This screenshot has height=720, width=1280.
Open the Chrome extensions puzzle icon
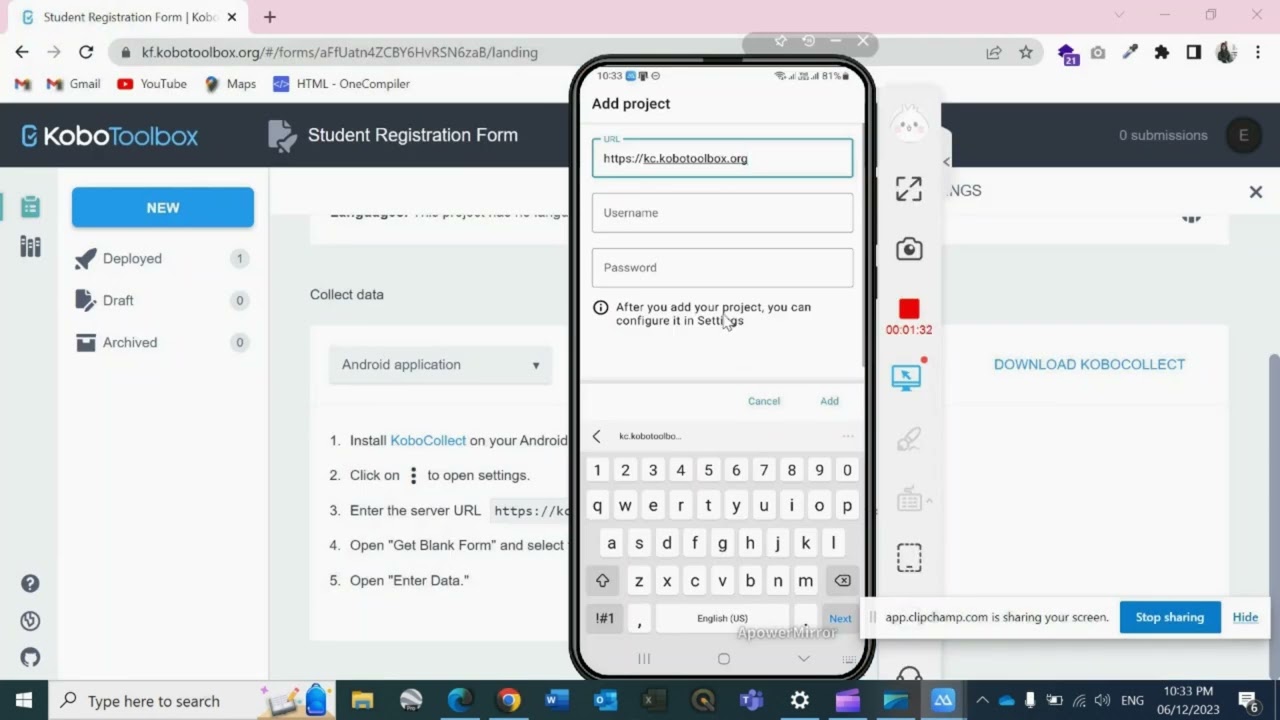(1162, 52)
